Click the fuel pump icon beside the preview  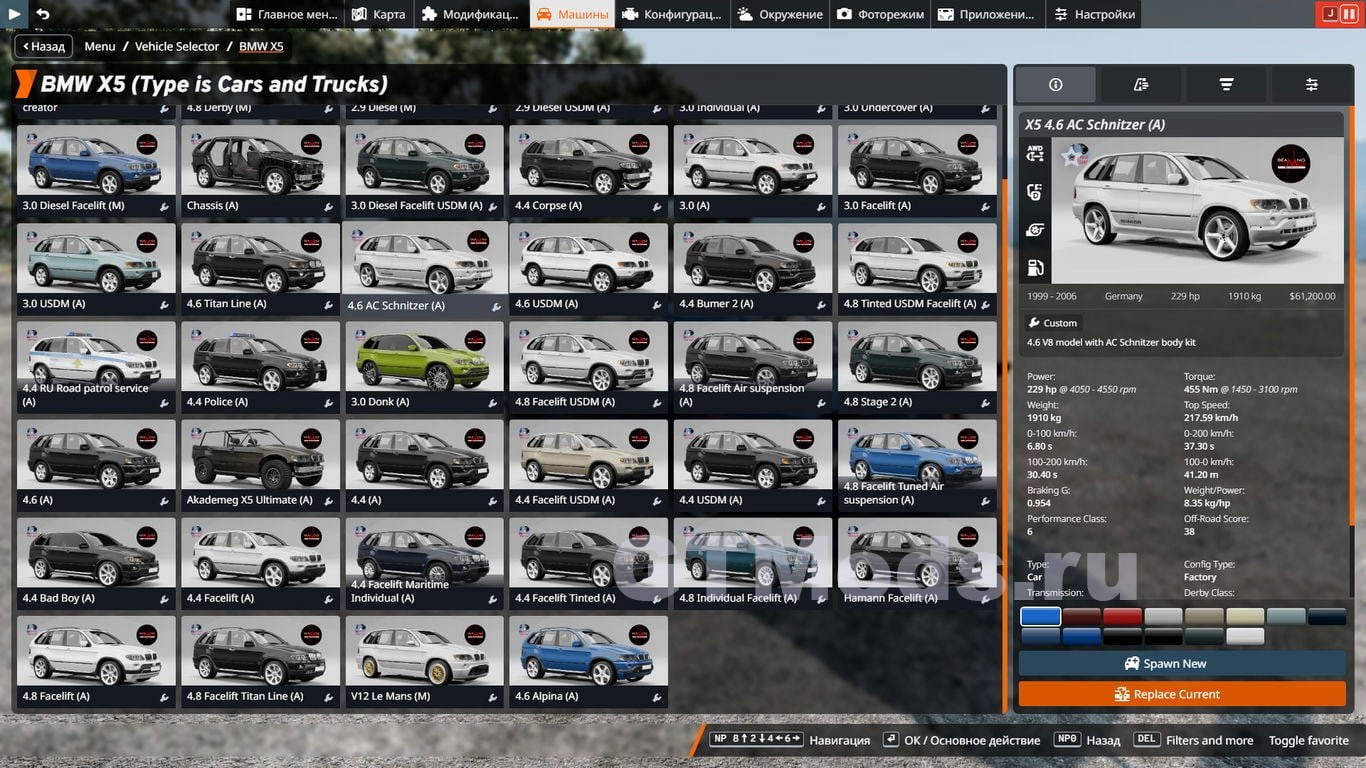pyautogui.click(x=1035, y=268)
